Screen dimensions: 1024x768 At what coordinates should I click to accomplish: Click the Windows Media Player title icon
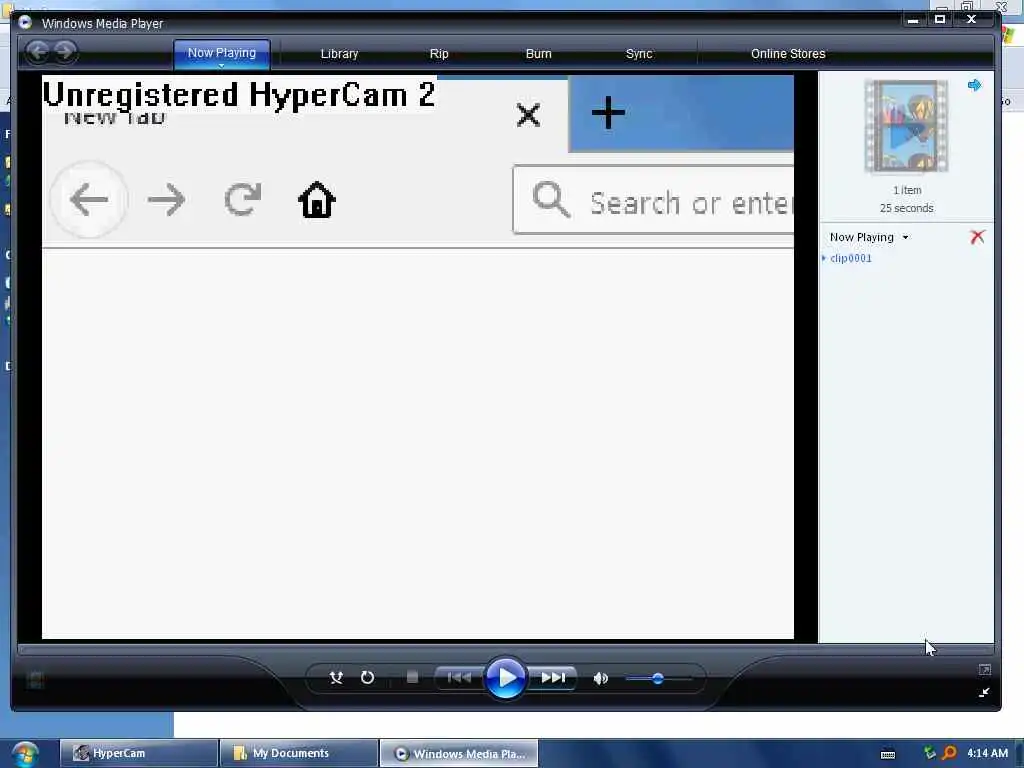(25, 22)
